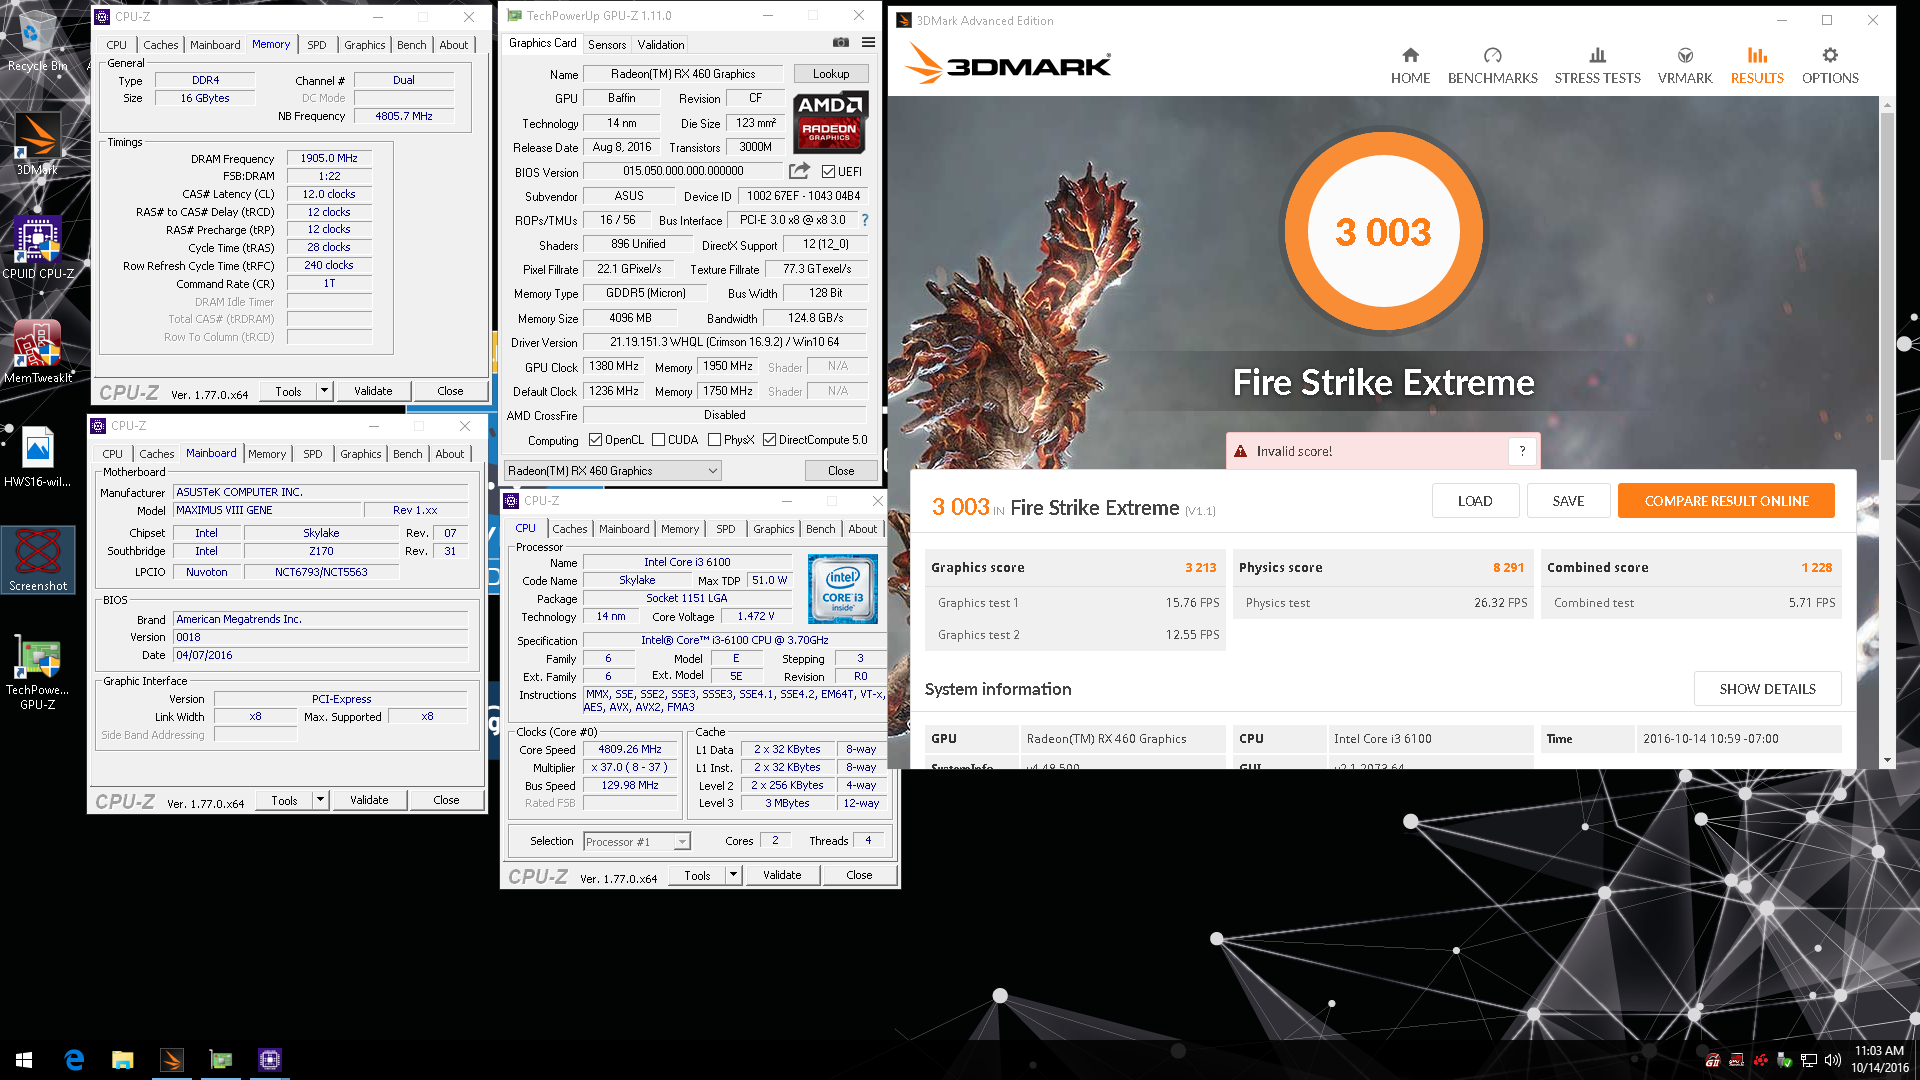Click the safely remove hardware tray icon
Screen dimensions: 1920x1080
(1785, 1060)
